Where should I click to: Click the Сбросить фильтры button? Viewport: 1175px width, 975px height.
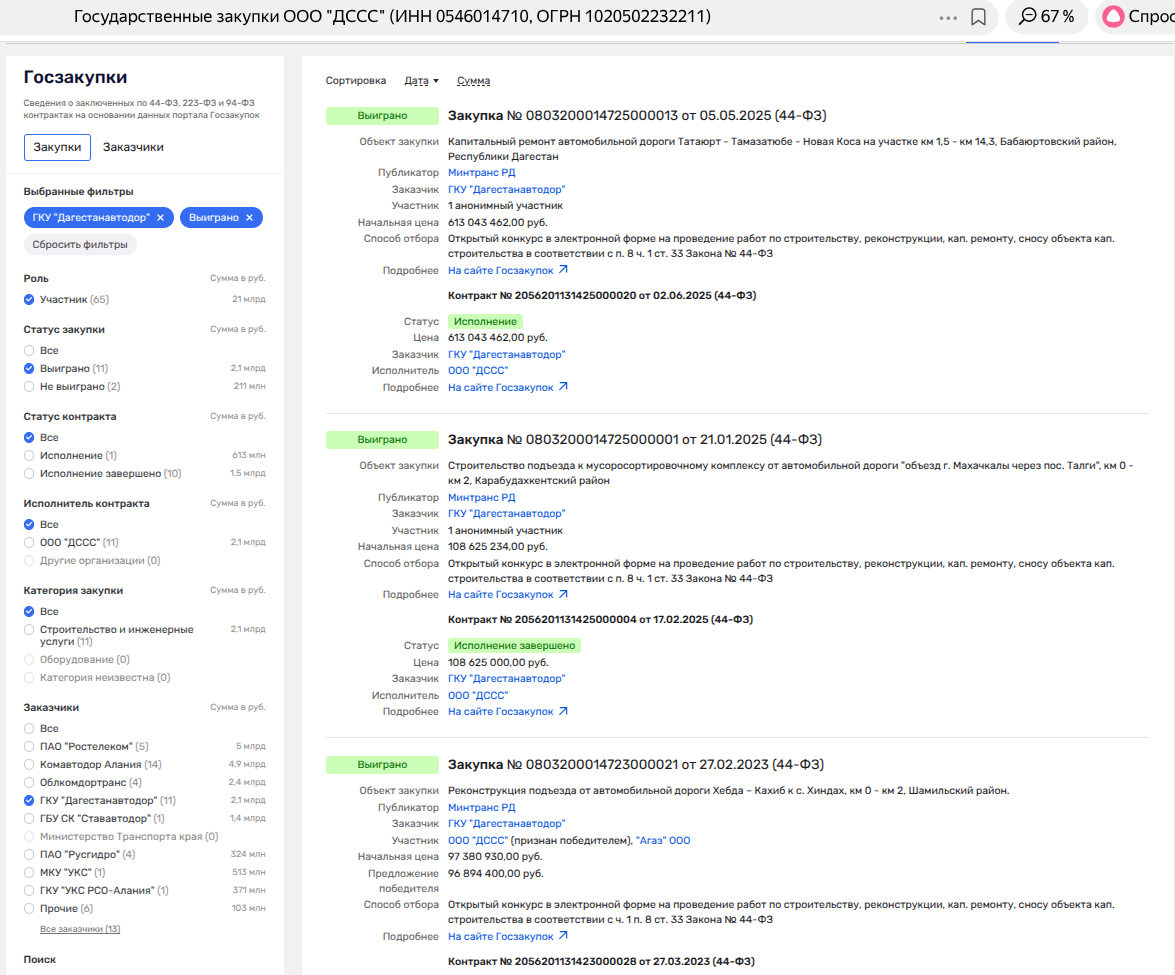coord(80,245)
